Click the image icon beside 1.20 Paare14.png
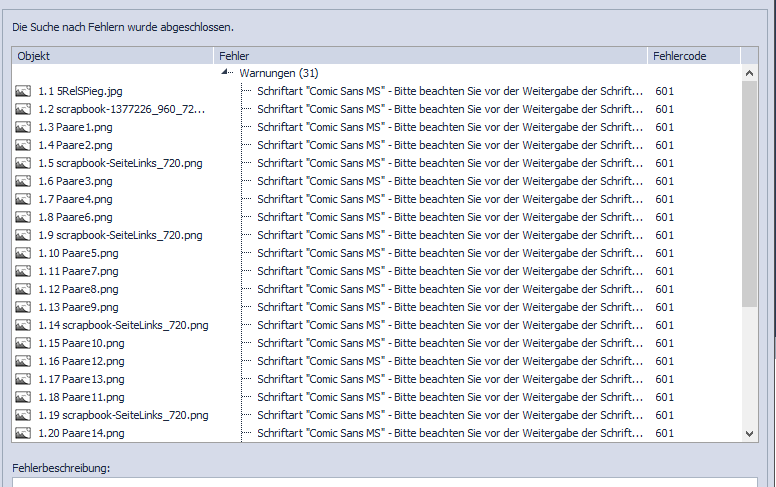This screenshot has width=776, height=487. [x=23, y=433]
